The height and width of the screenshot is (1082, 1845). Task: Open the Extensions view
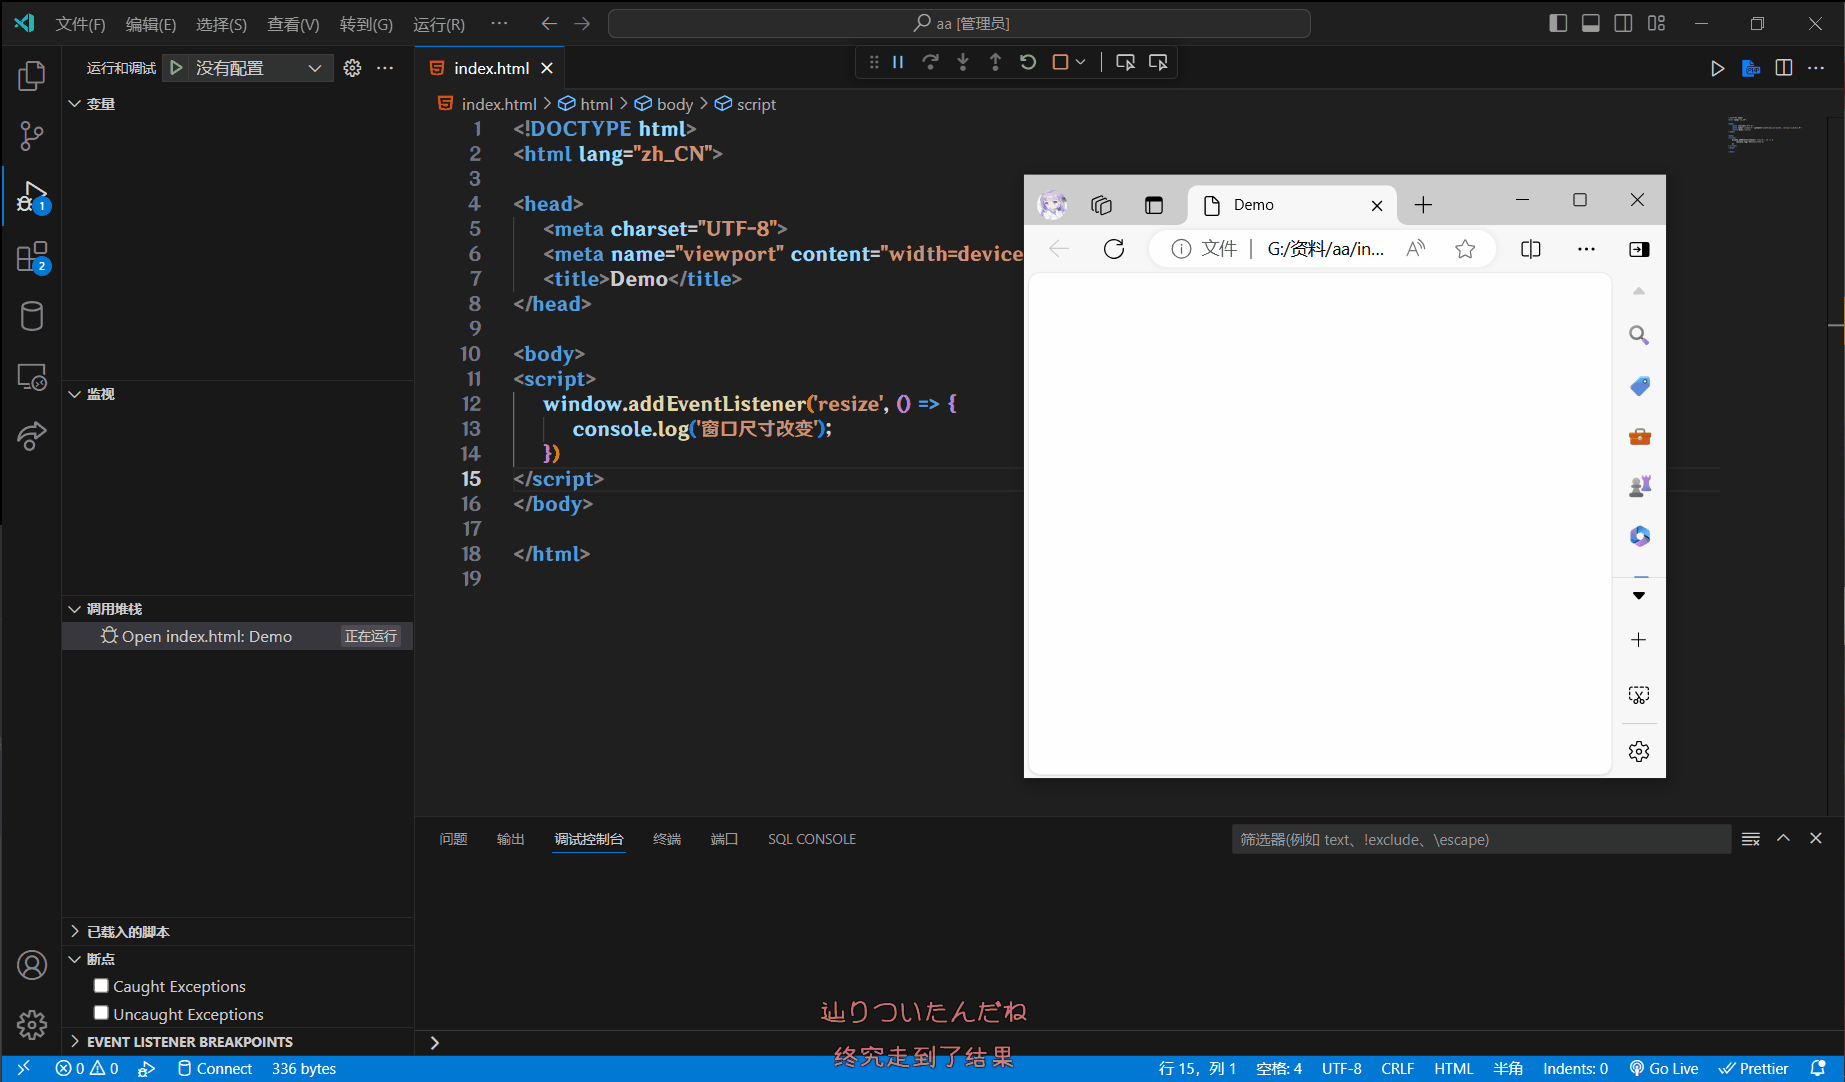coord(32,257)
